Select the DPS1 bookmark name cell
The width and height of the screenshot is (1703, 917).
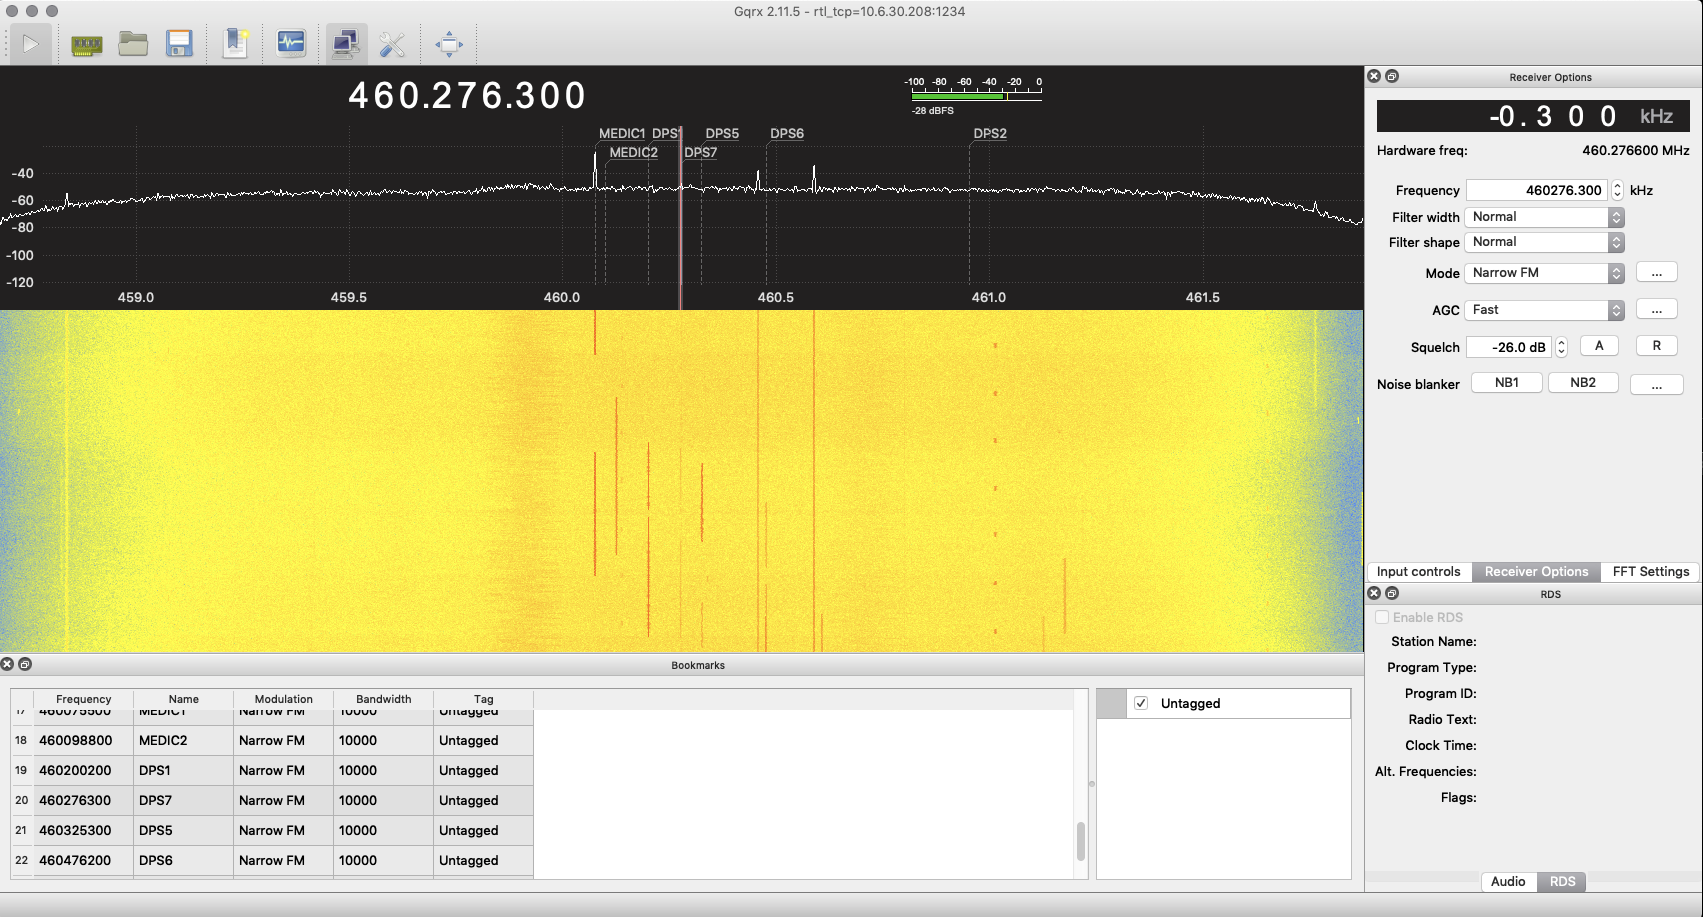click(184, 771)
